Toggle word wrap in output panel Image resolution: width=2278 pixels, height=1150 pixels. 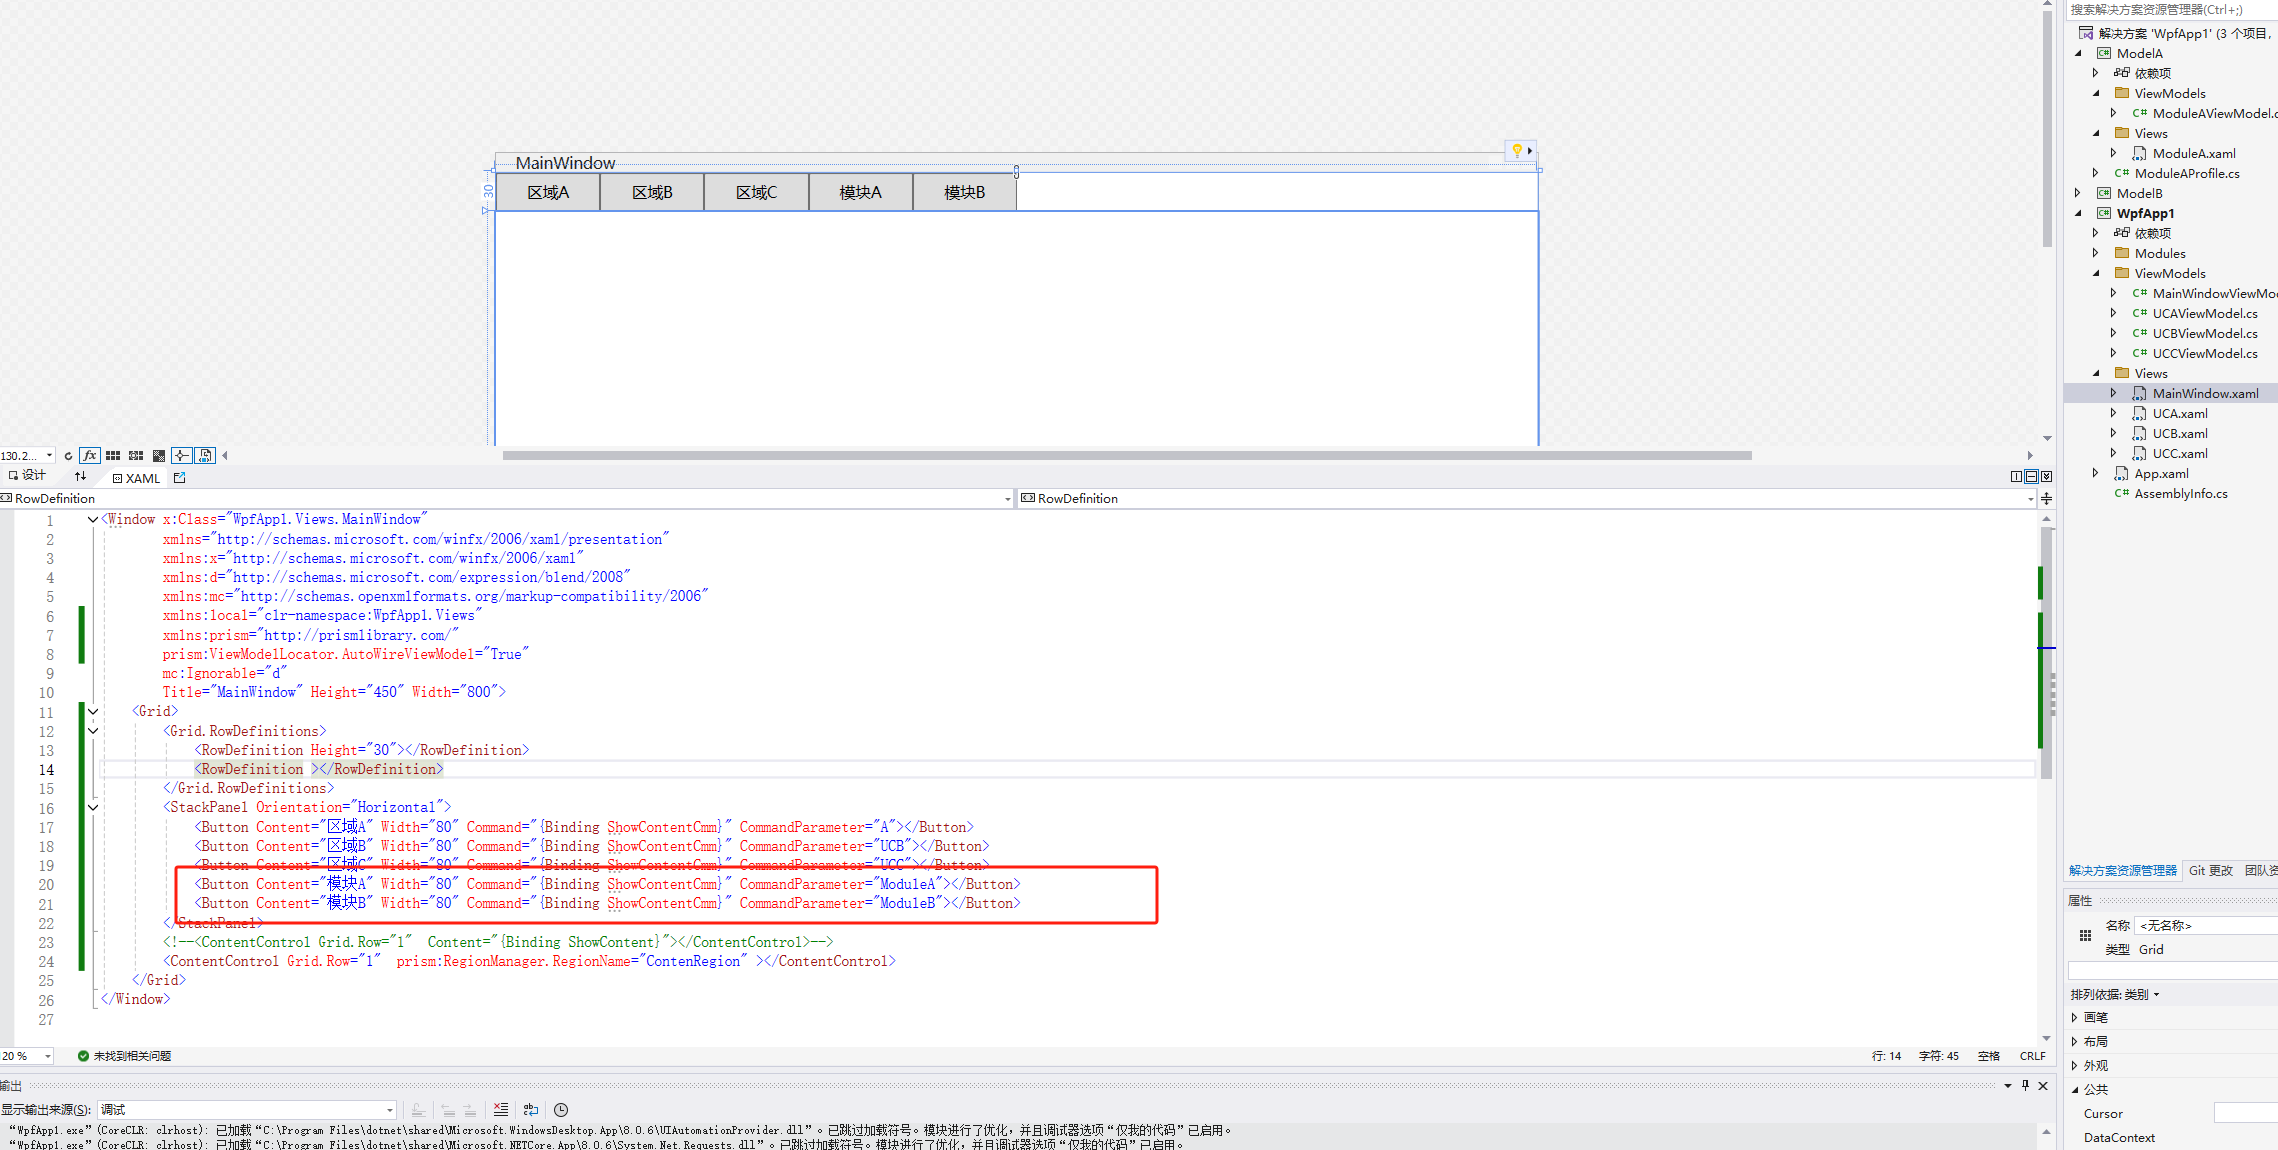pos(531,1110)
